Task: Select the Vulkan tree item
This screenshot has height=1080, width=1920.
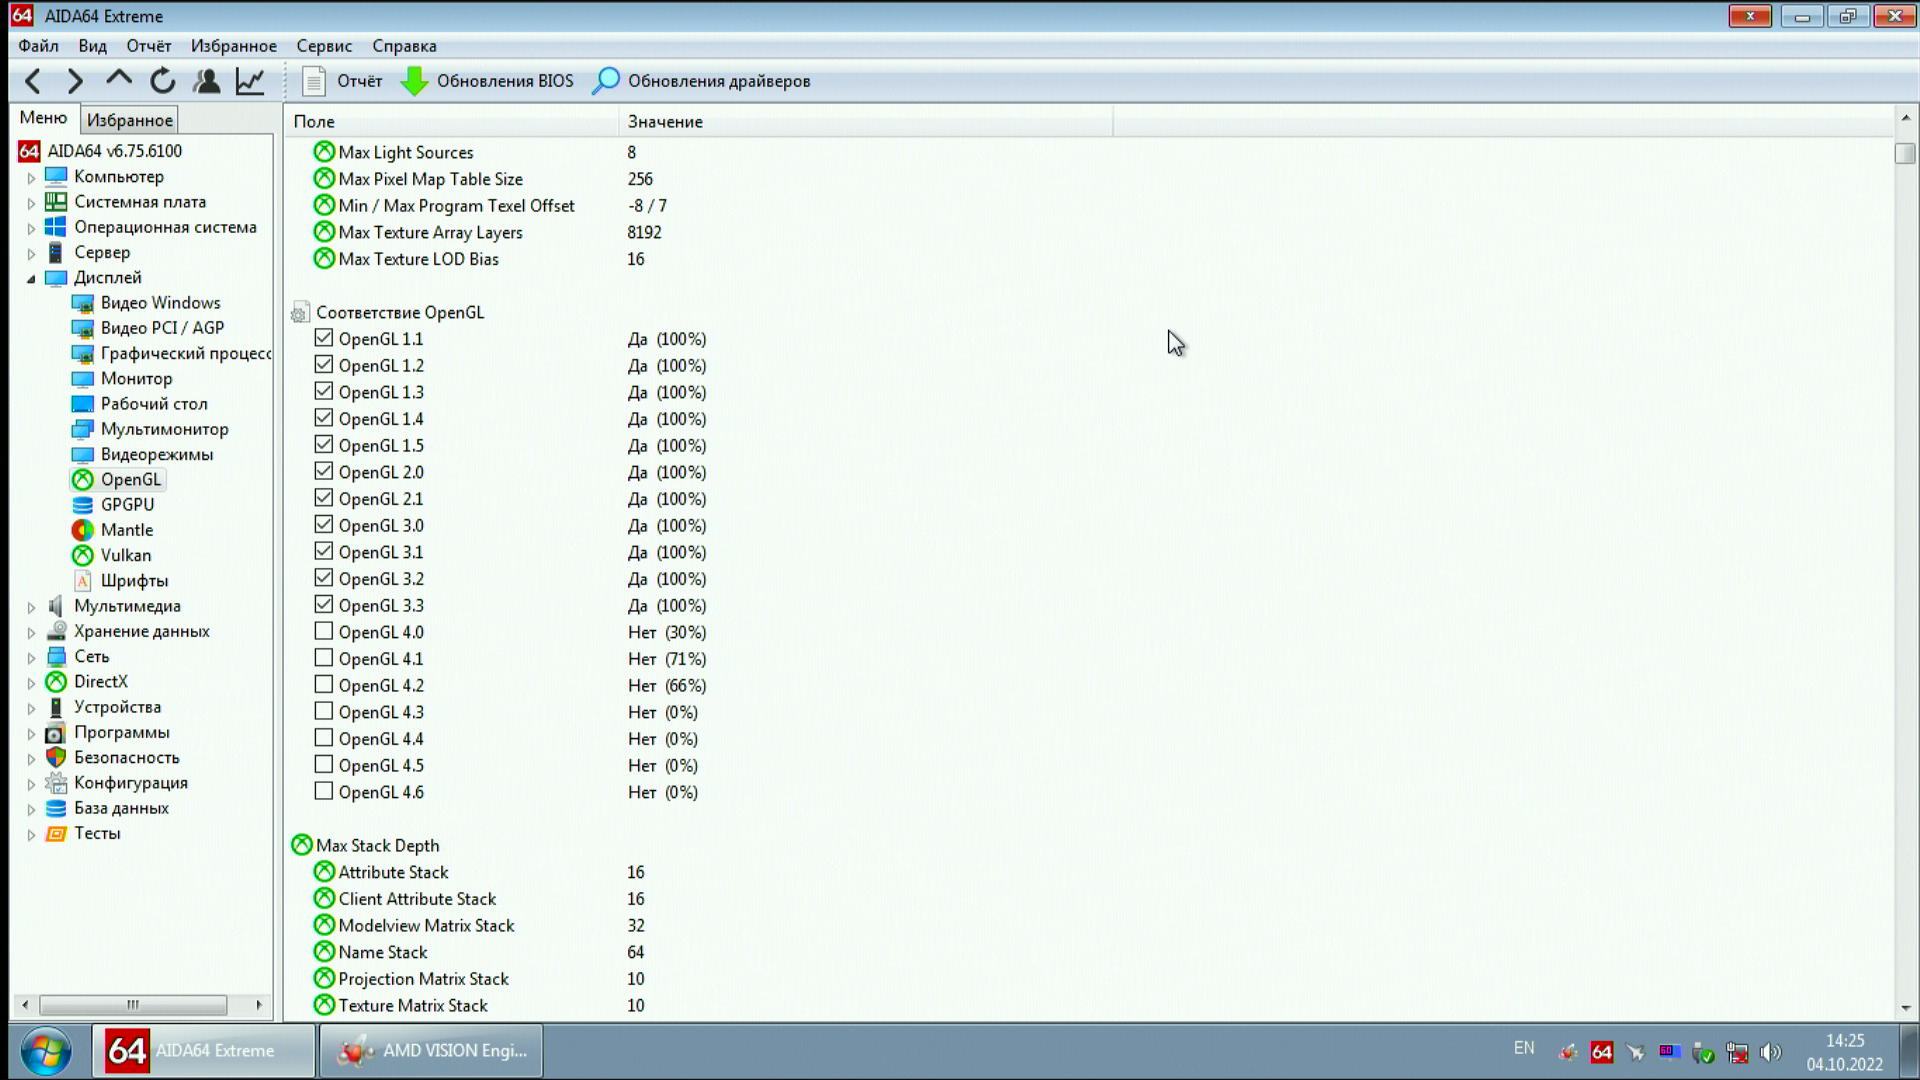Action: click(125, 555)
